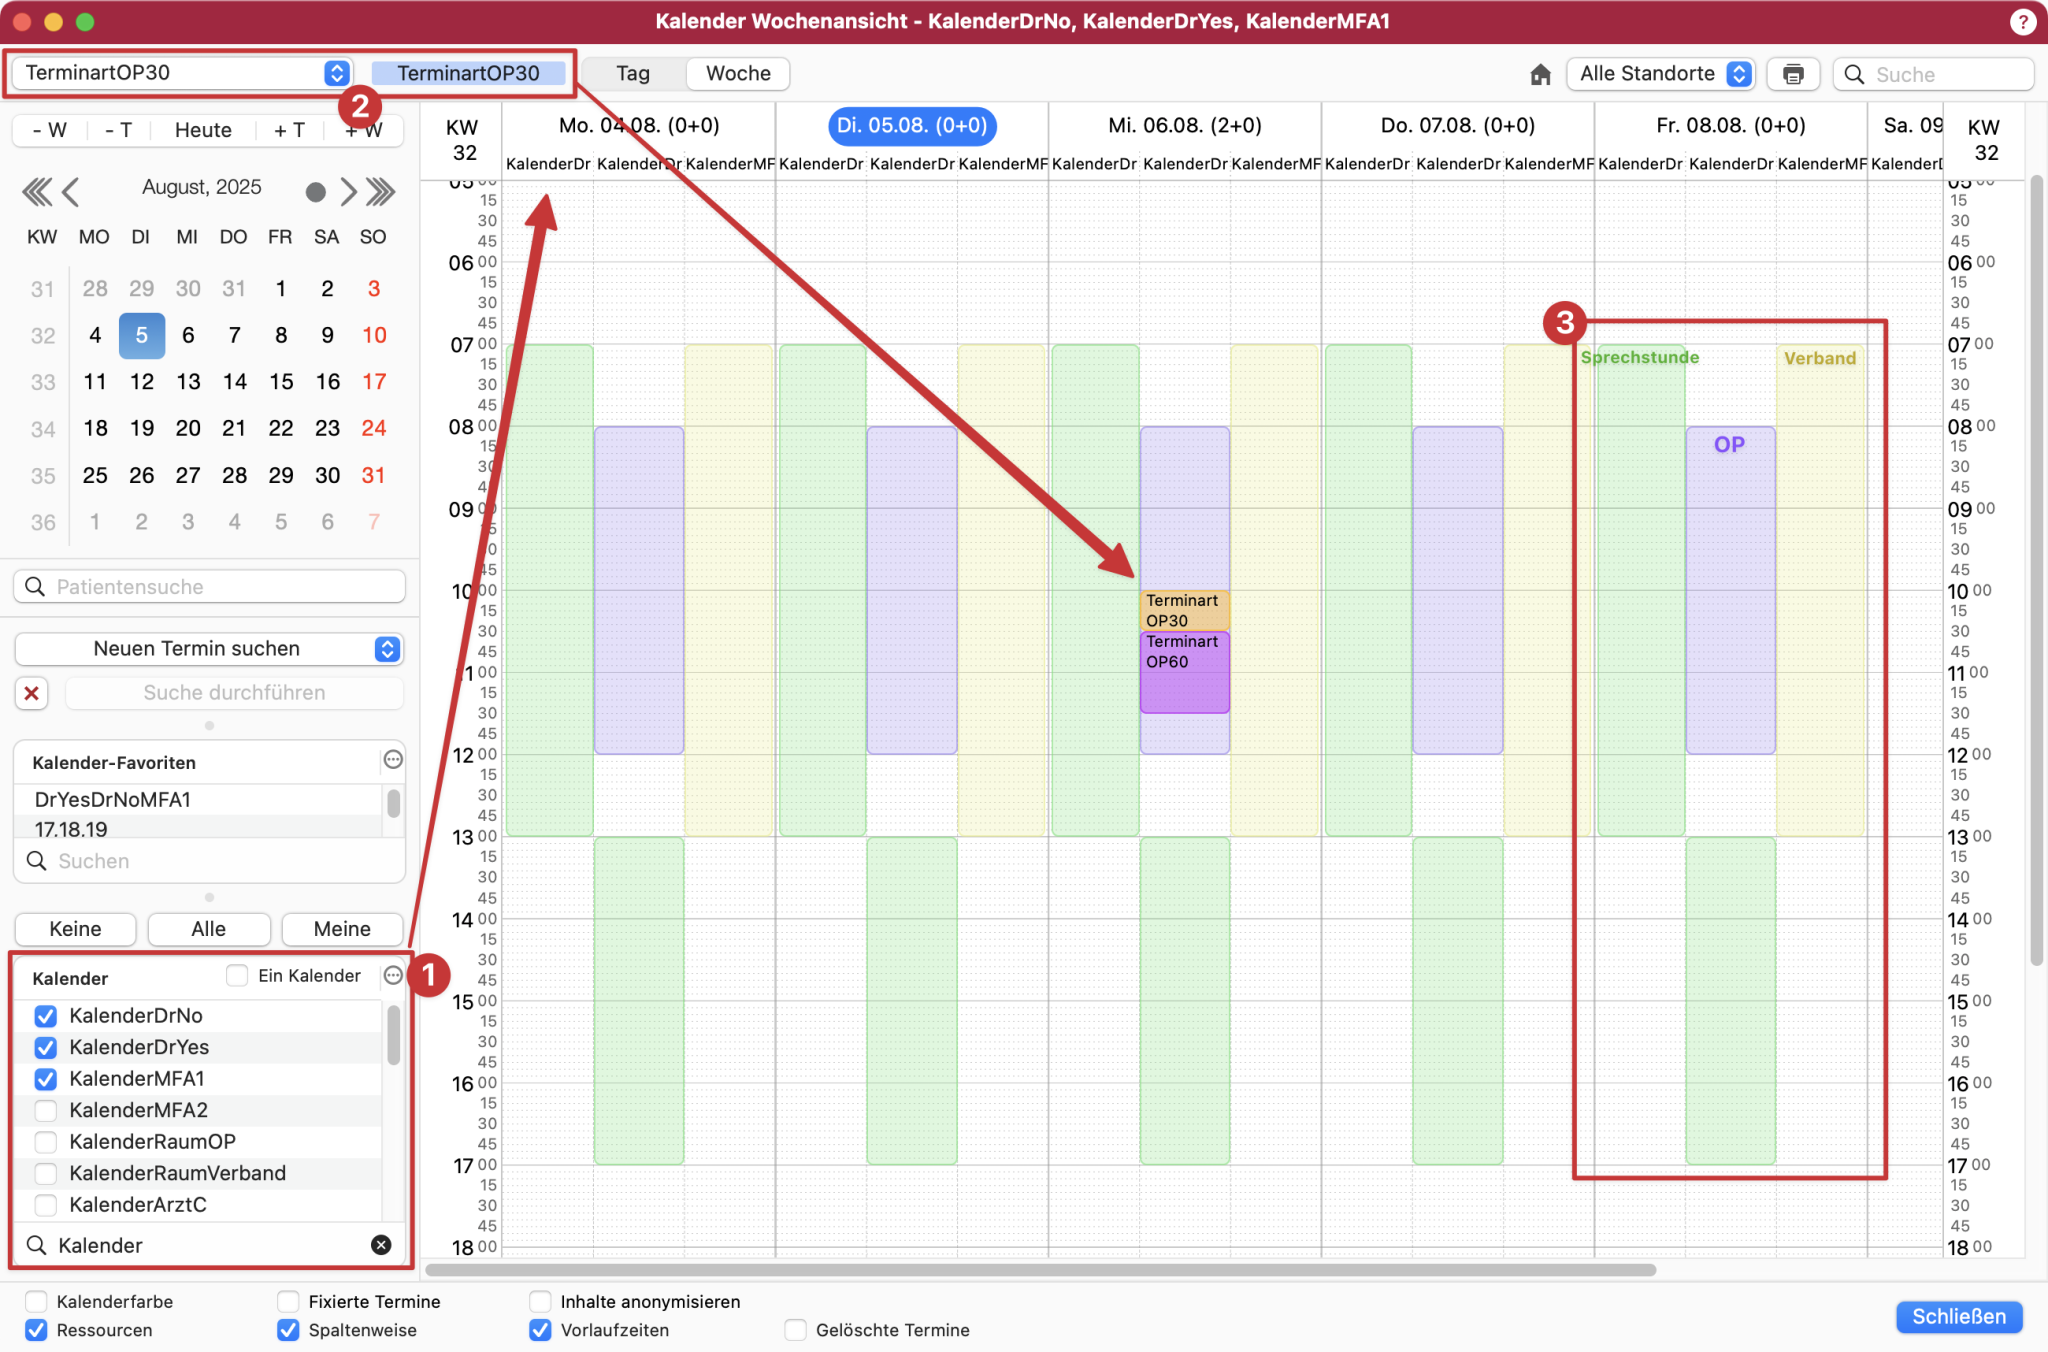Switch to the Woche view
Screen dimensions: 2048x1352
pyautogui.click(x=738, y=74)
